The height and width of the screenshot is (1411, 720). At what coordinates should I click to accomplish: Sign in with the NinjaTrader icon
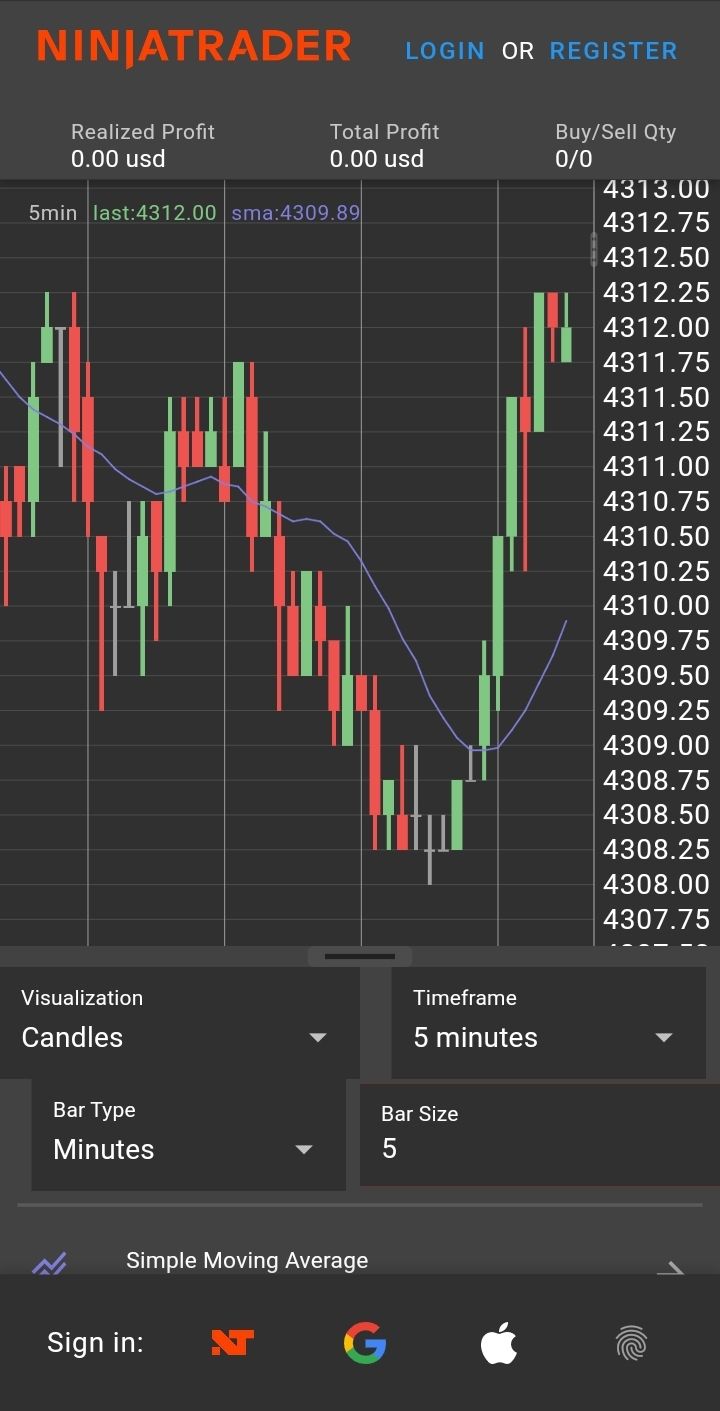click(x=232, y=1343)
